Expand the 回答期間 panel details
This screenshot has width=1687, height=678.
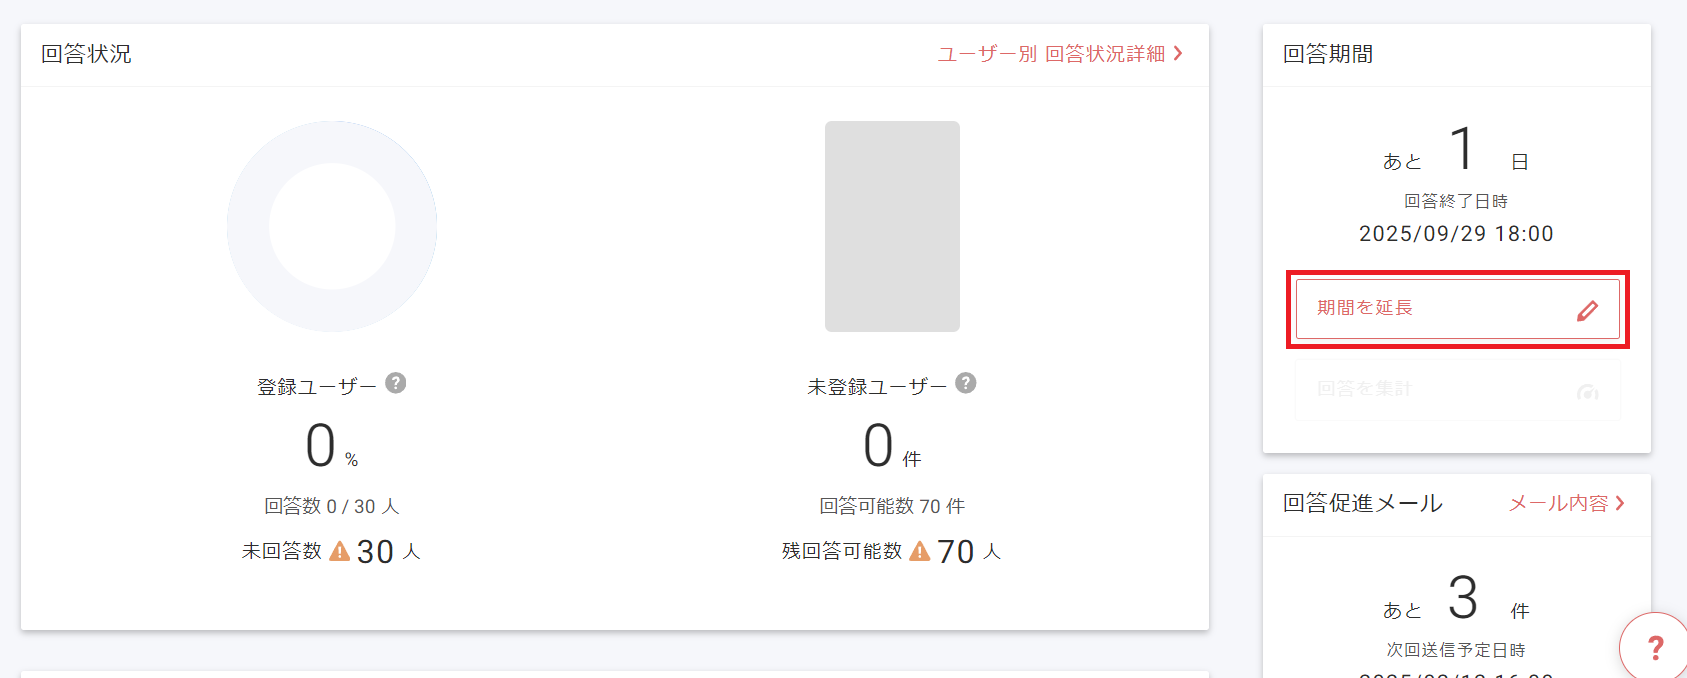pos(1326,54)
